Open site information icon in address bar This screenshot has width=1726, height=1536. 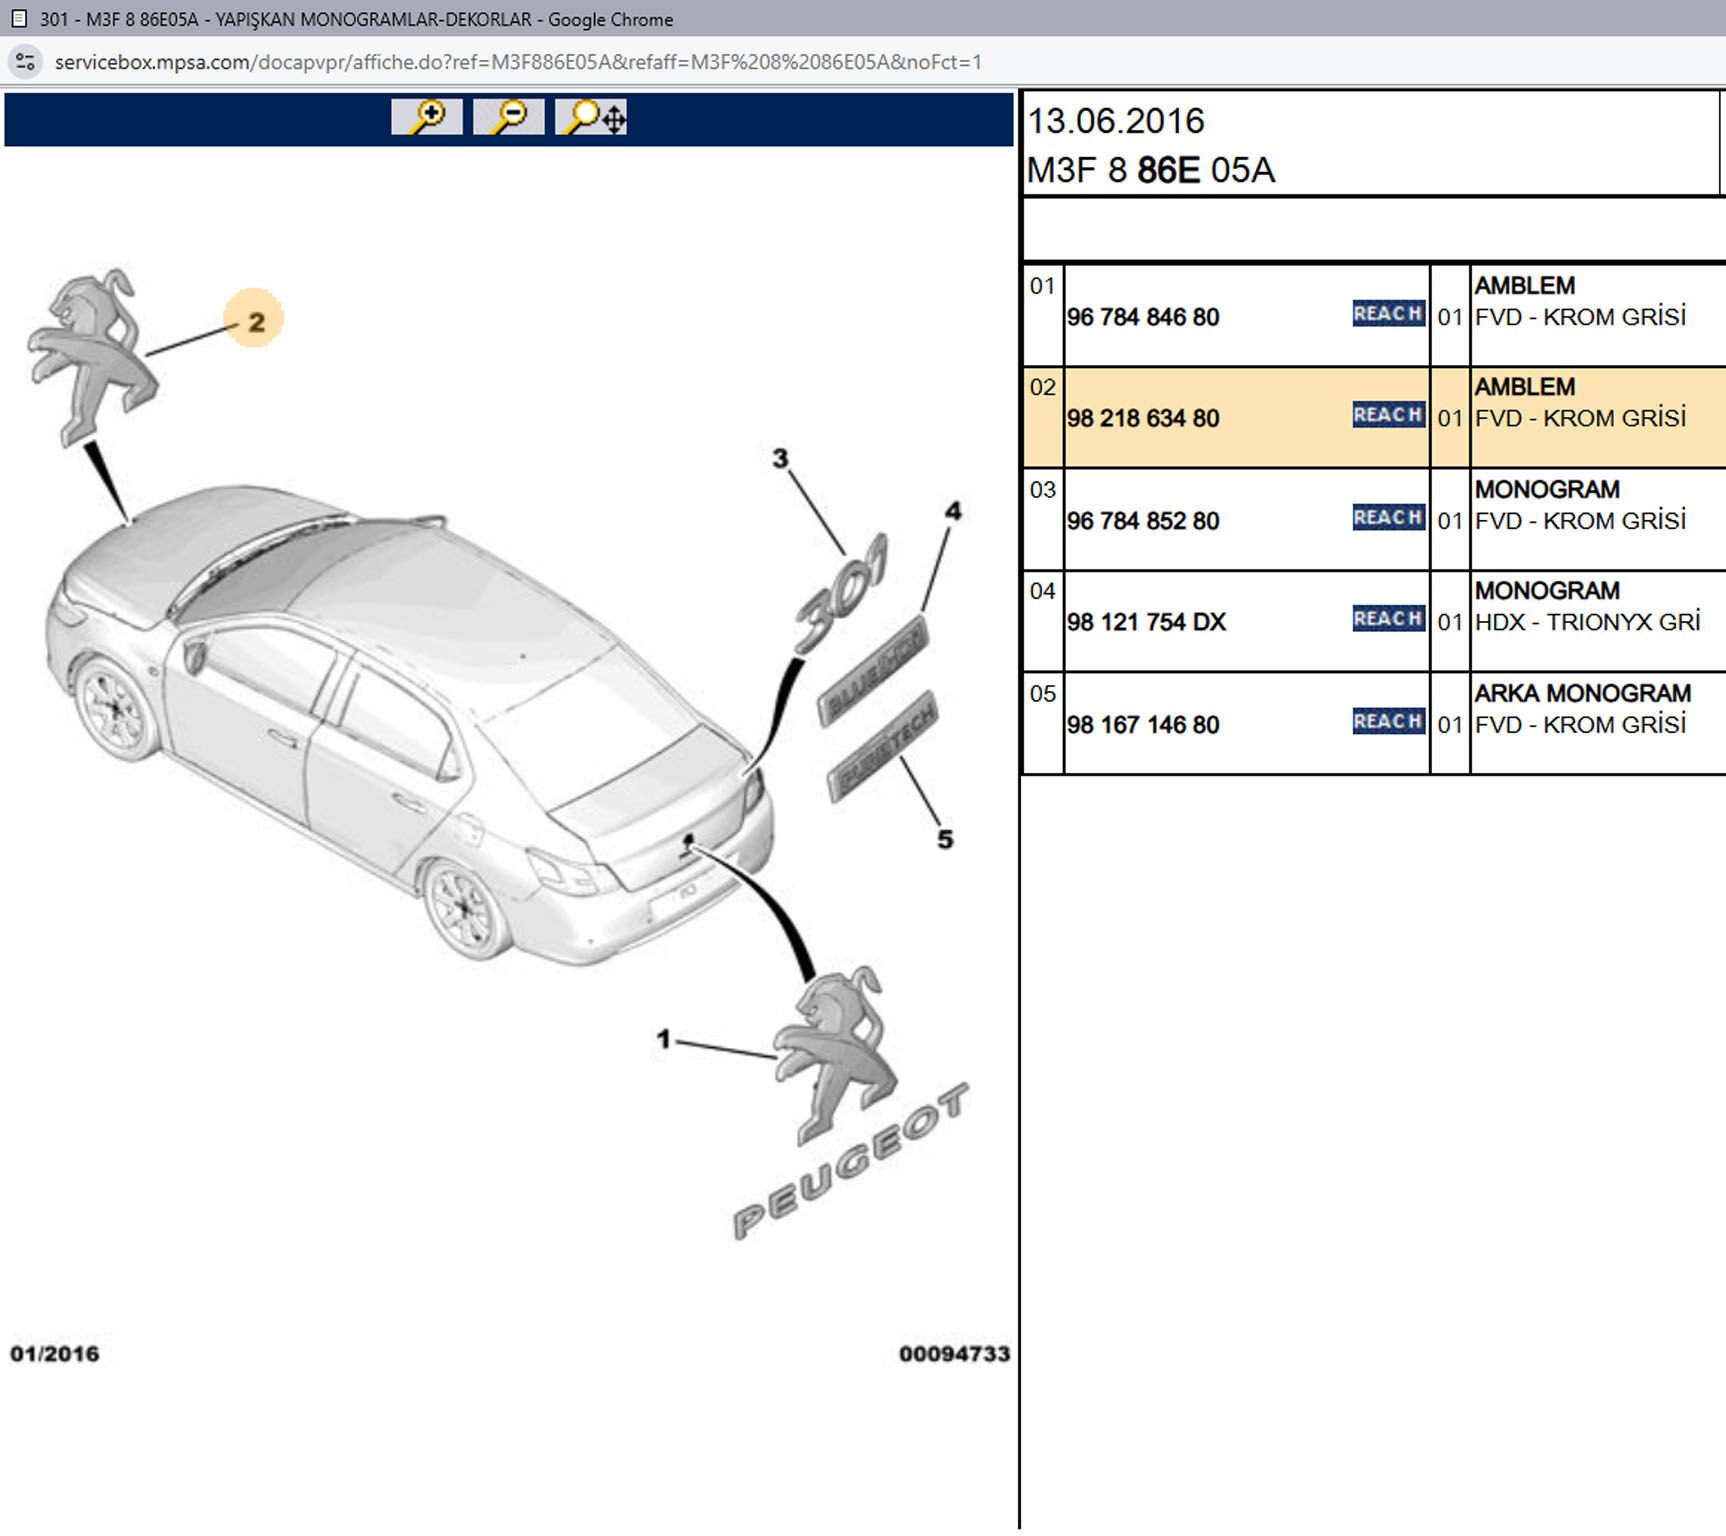25,62
